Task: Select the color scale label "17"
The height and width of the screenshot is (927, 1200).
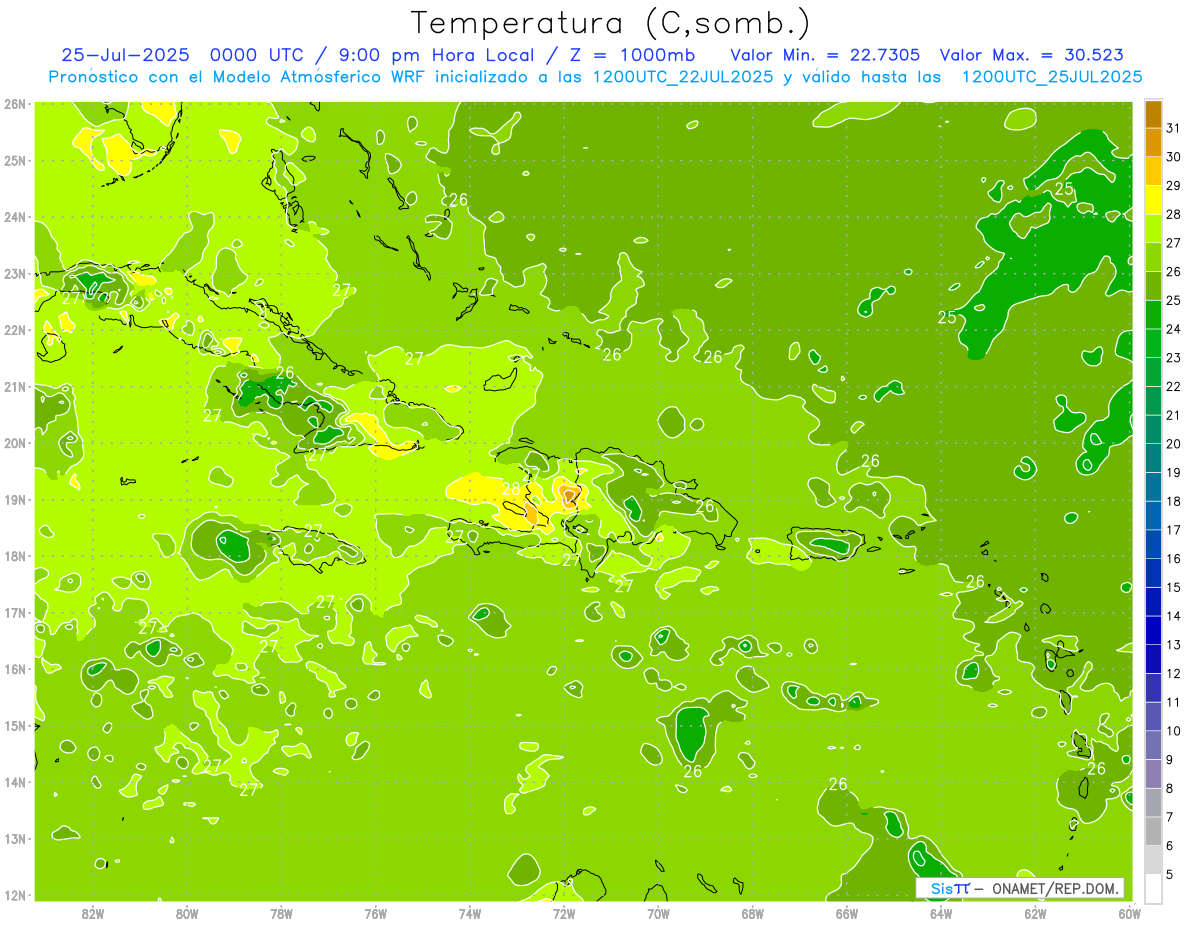Action: coord(1174,530)
